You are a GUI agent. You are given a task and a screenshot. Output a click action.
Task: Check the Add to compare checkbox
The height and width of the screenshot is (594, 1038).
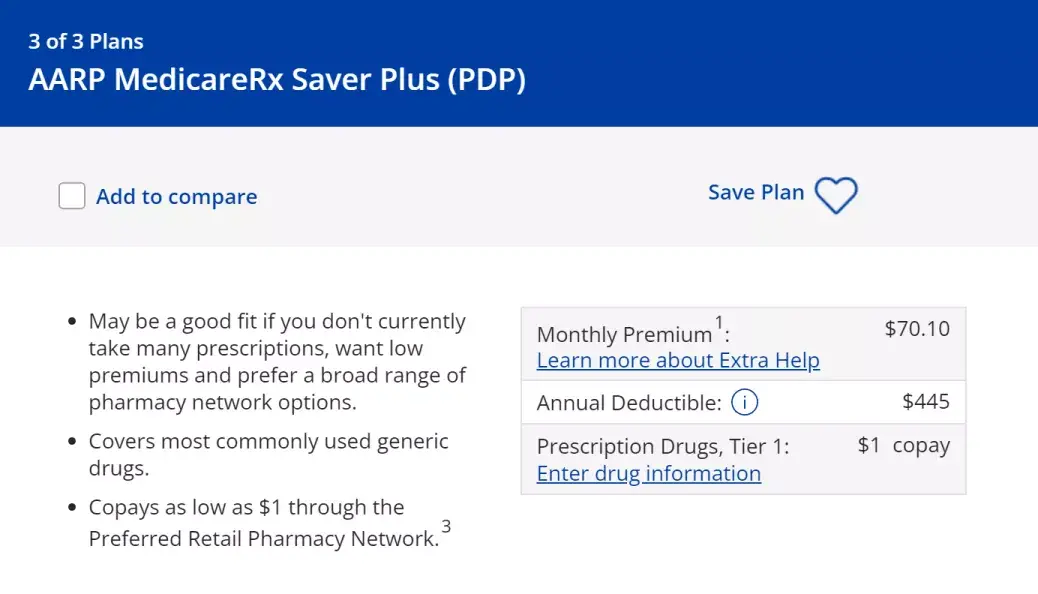[72, 196]
